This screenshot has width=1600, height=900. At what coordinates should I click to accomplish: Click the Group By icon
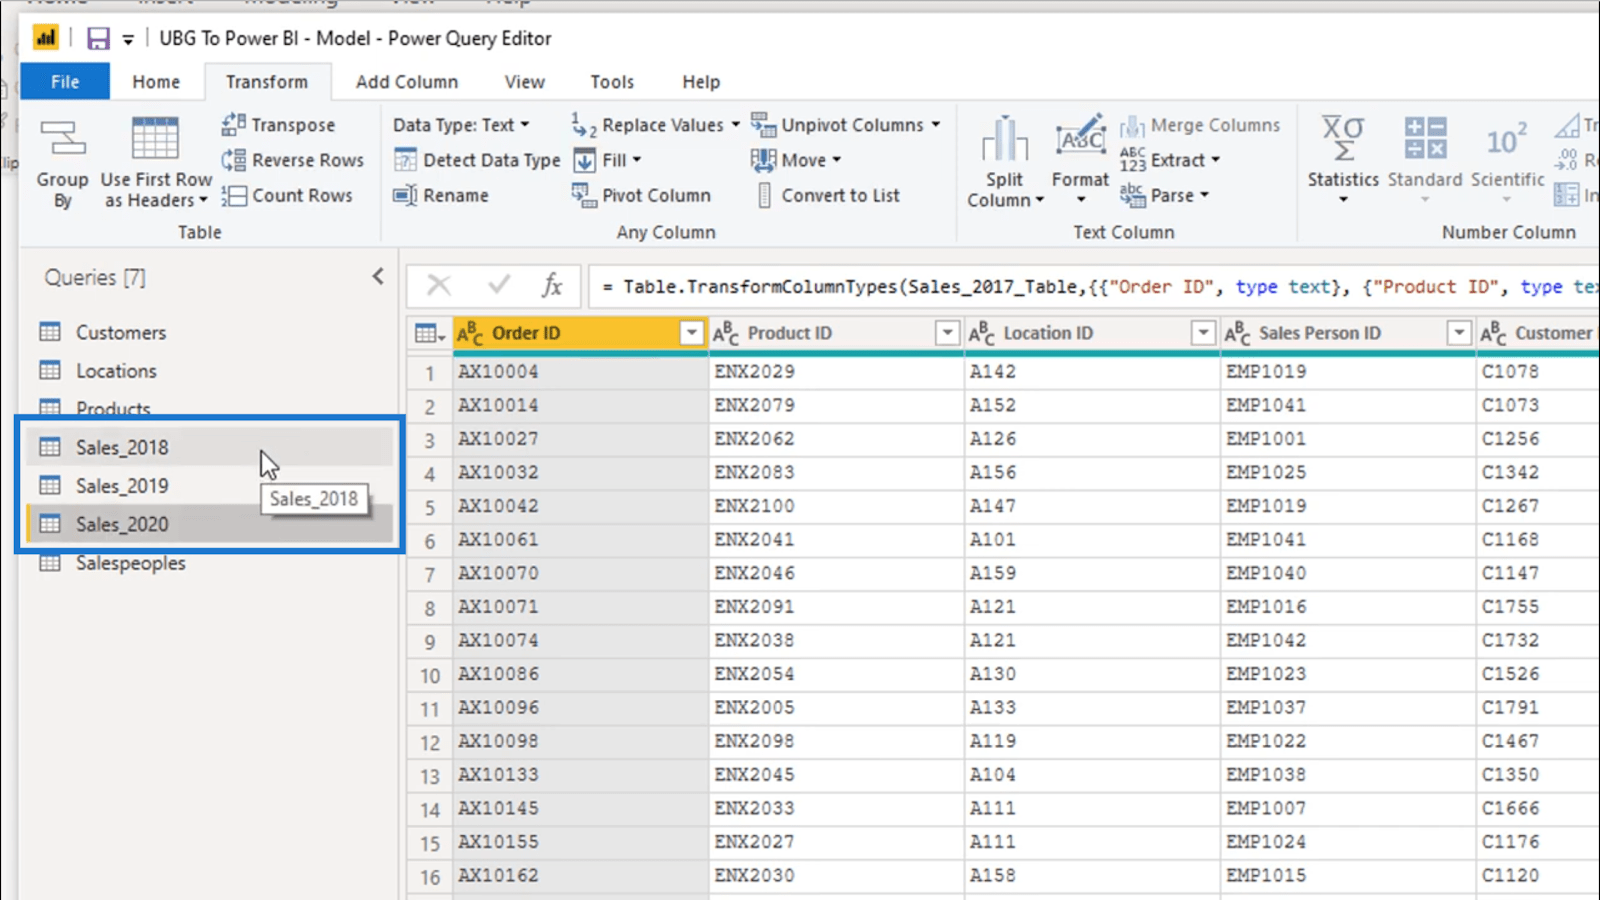62,139
